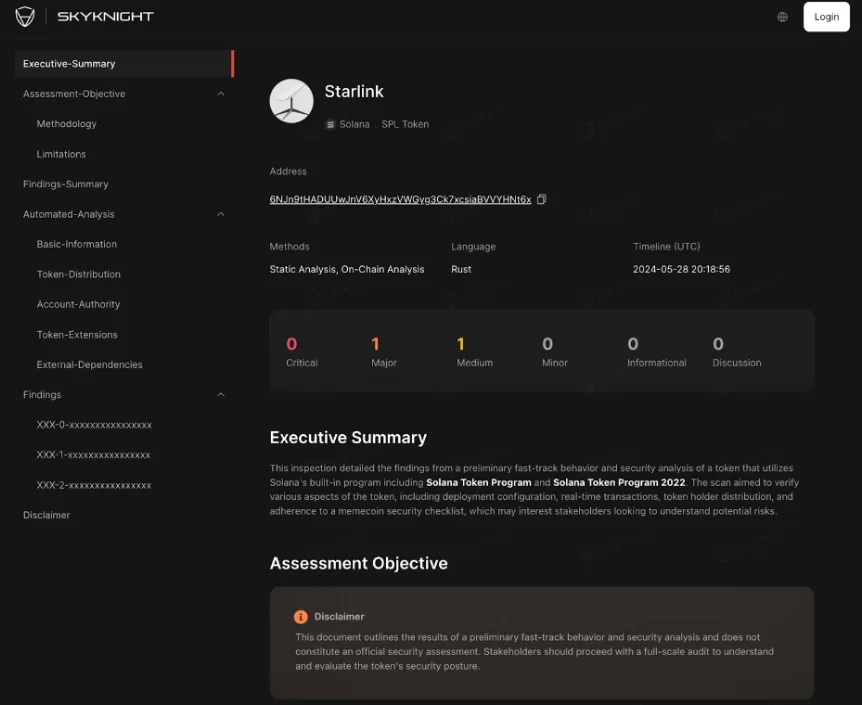
Task: Collapse the Findings section chevron
Action: [x=220, y=394]
